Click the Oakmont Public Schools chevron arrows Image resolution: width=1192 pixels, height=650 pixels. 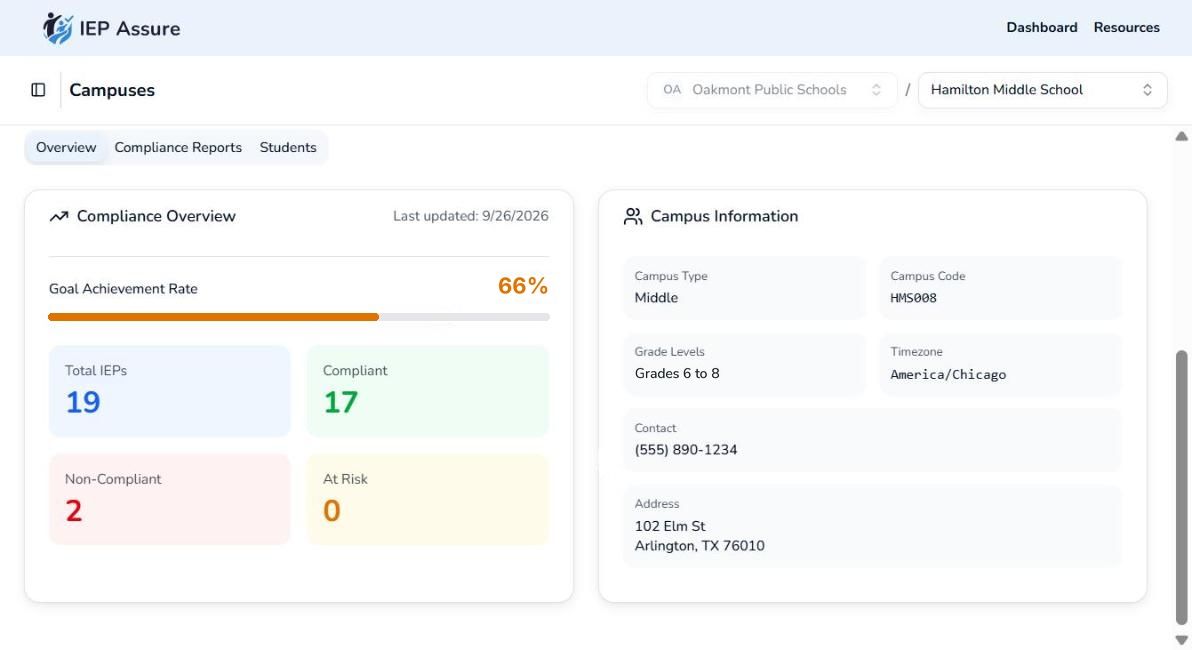(876, 90)
